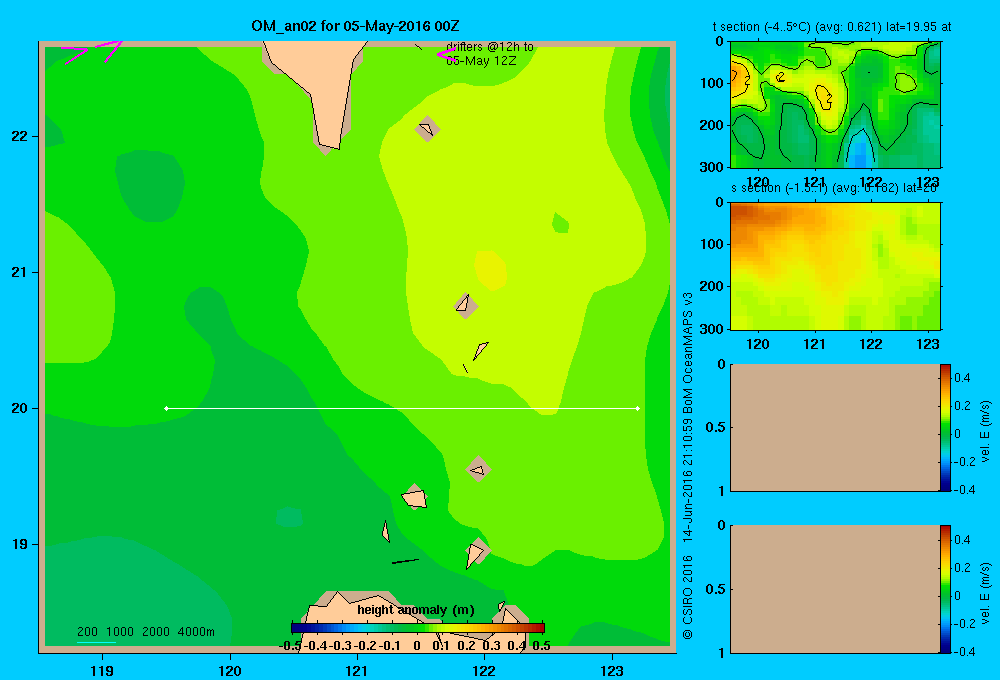
Task: Click longitude label 122 on the main map axis
Action: (484, 670)
